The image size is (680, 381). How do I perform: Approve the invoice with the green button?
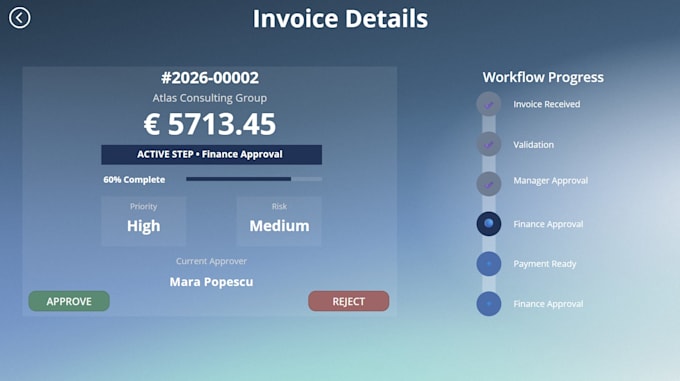69,301
